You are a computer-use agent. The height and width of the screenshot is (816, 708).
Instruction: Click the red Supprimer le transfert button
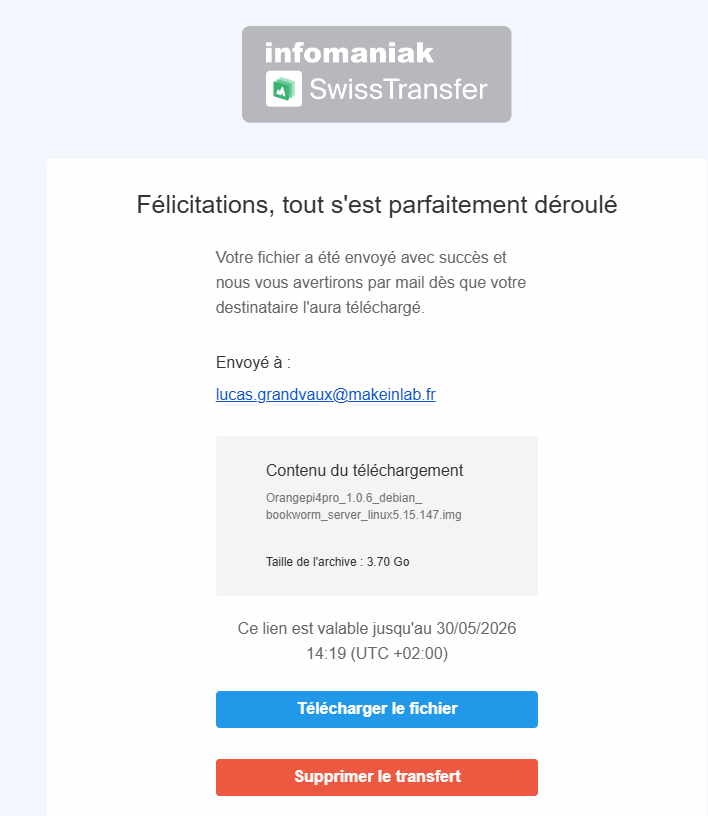[377, 777]
